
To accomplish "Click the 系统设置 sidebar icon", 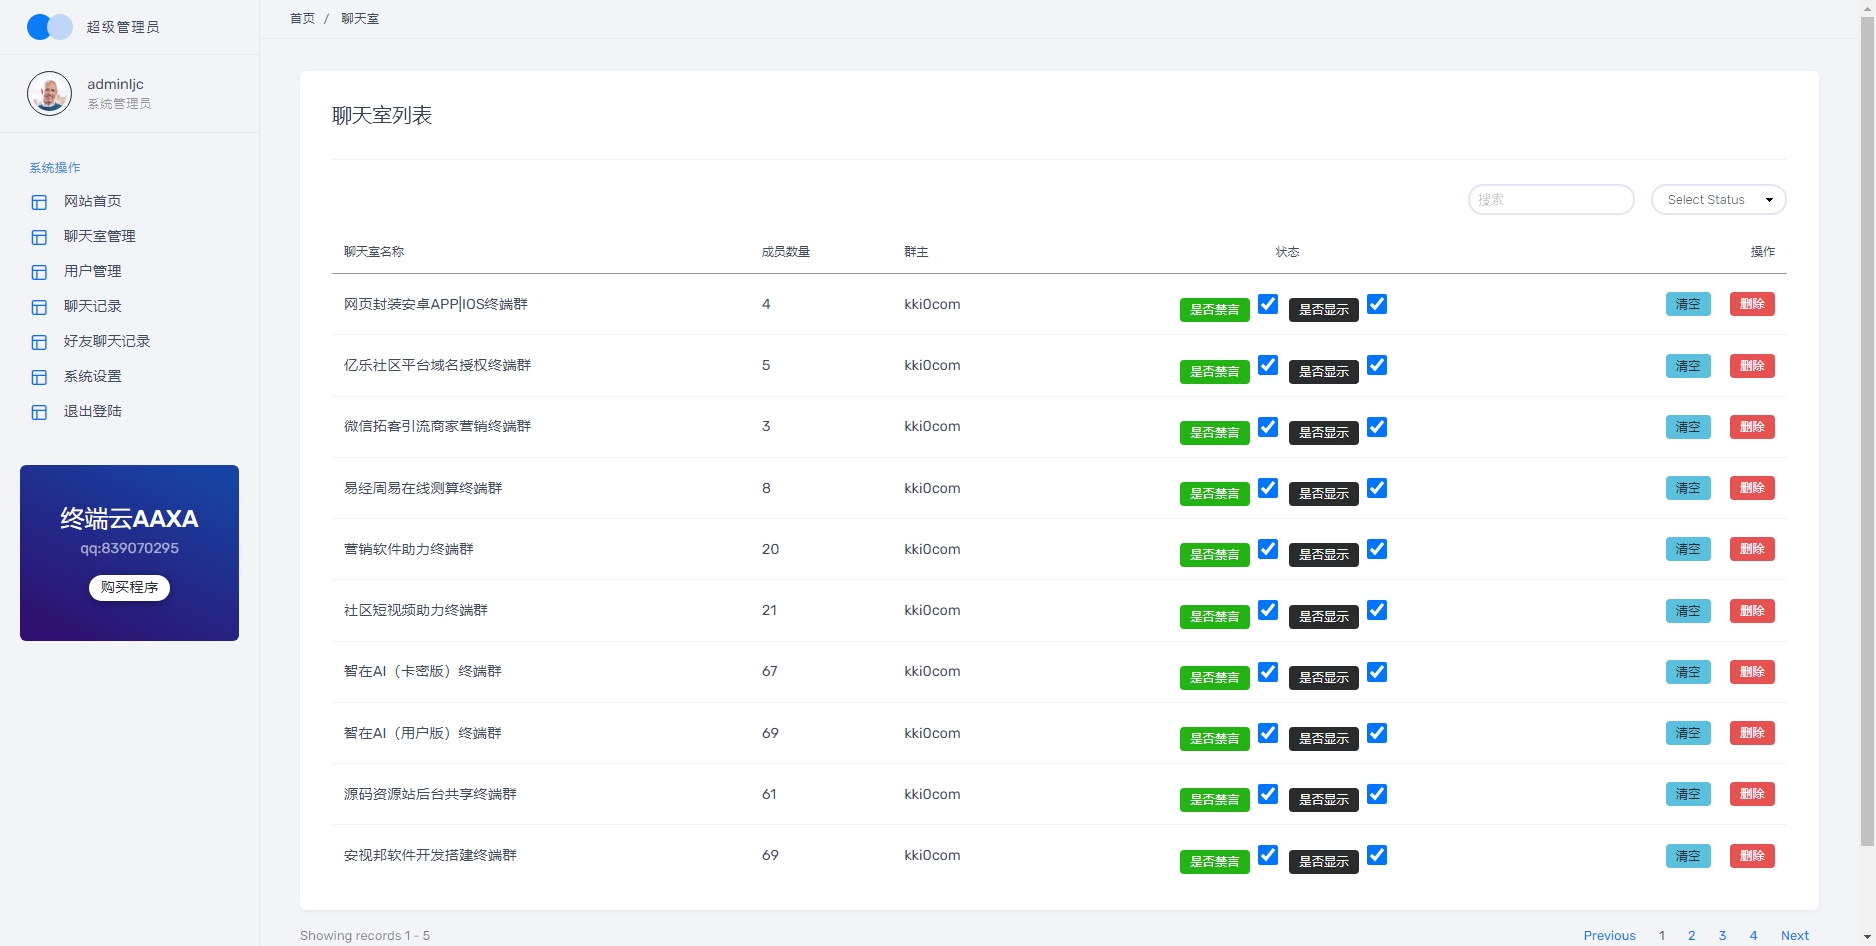I will tap(39, 377).
